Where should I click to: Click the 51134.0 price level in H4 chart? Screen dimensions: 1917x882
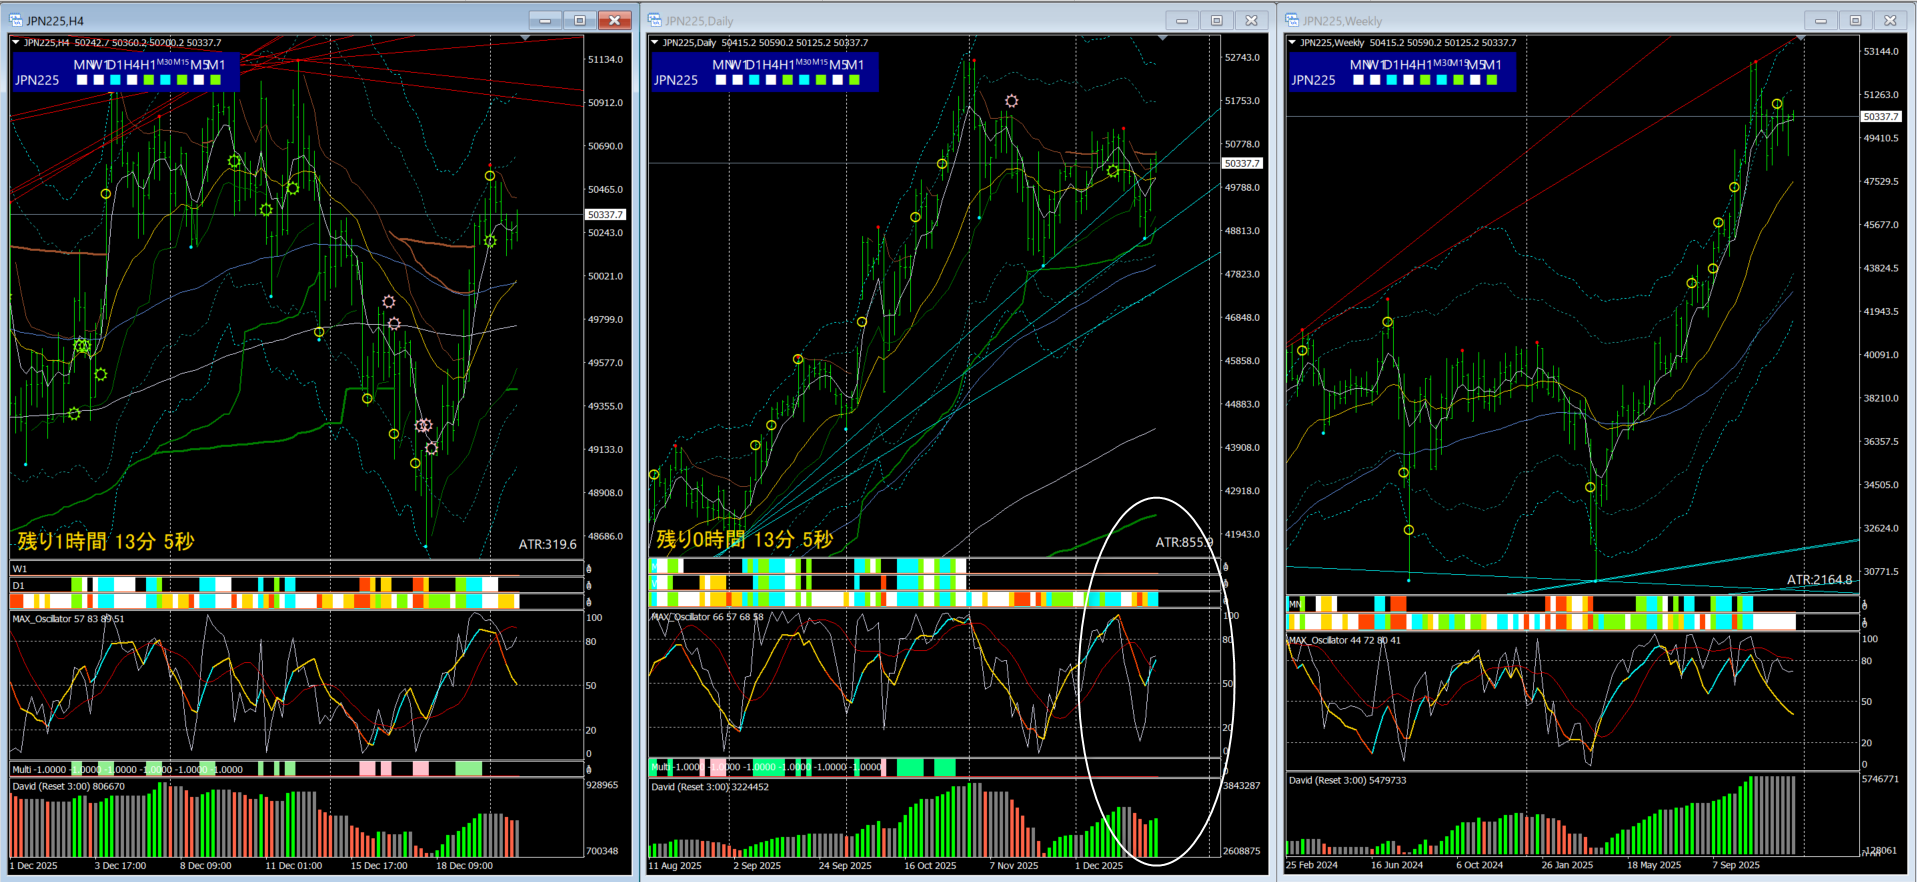click(x=605, y=59)
